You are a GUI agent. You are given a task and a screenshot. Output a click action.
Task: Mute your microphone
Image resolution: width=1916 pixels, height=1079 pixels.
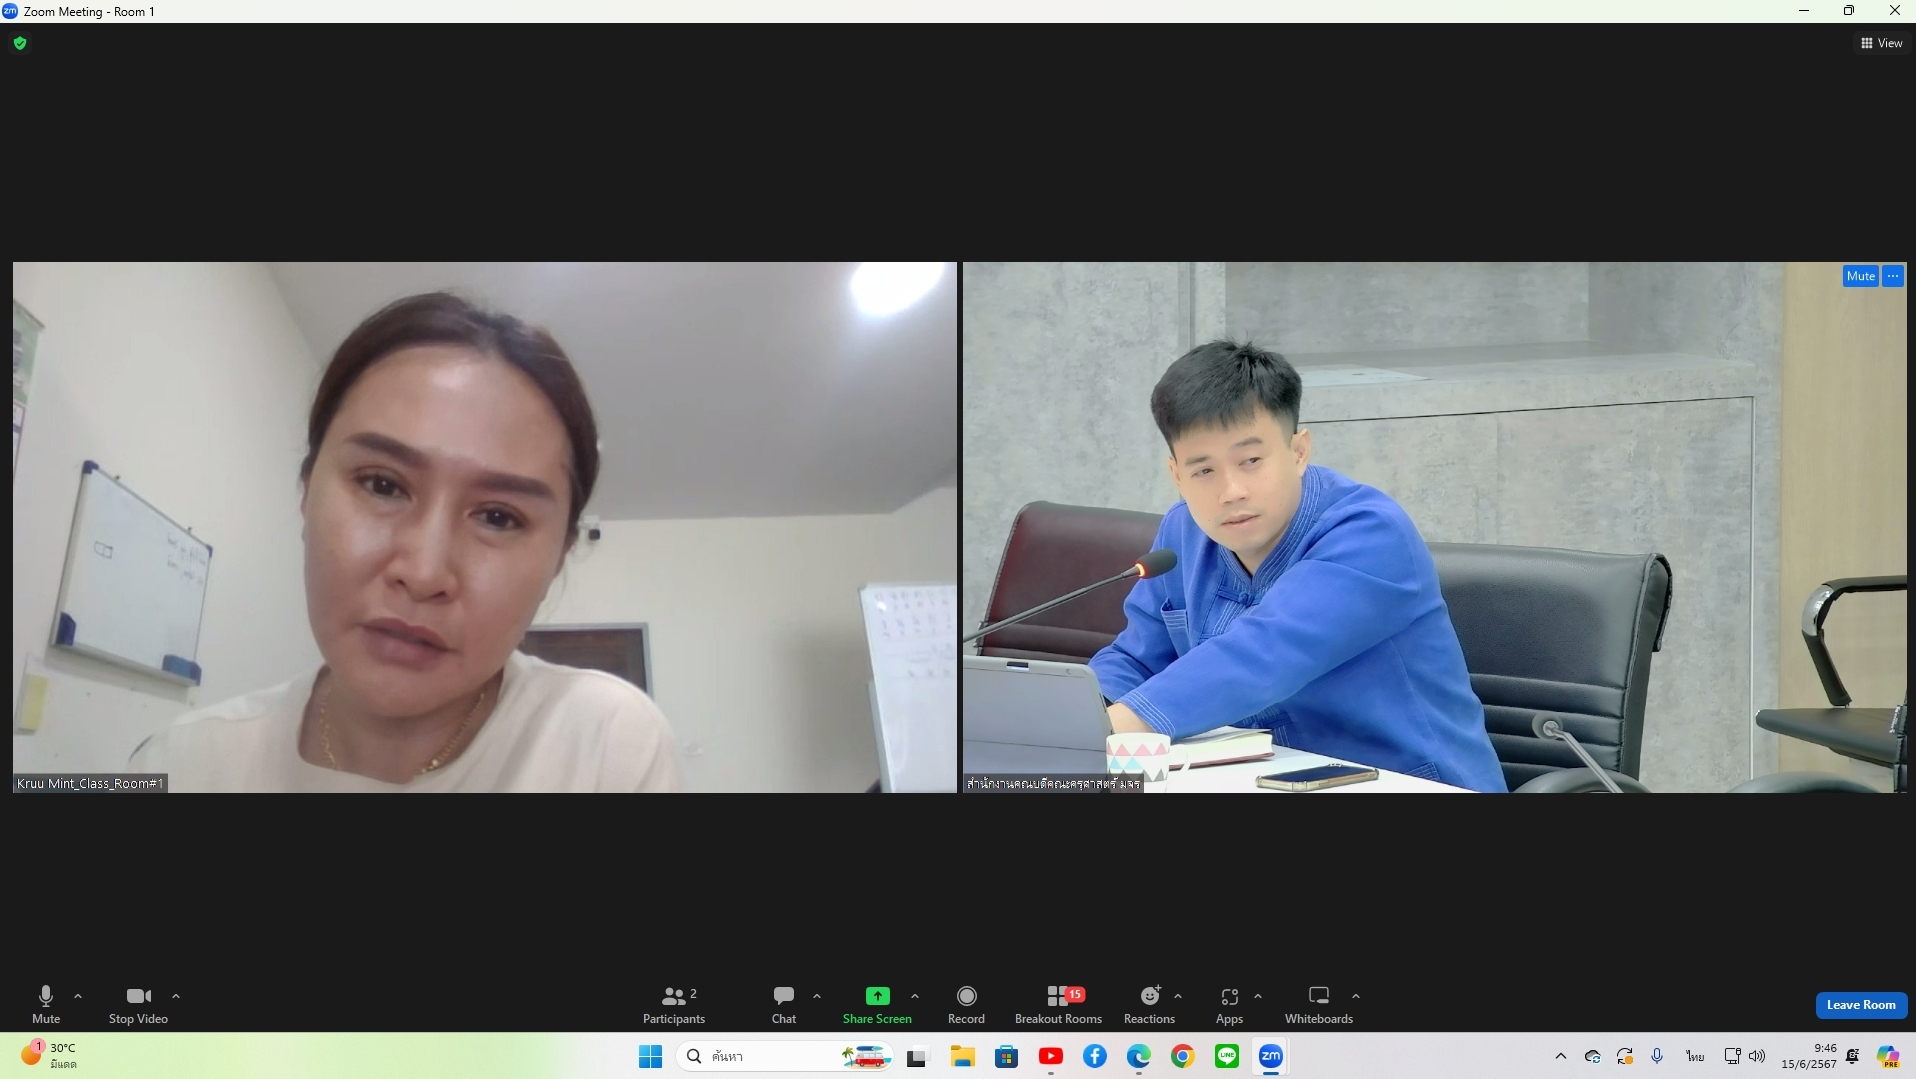click(x=46, y=1004)
